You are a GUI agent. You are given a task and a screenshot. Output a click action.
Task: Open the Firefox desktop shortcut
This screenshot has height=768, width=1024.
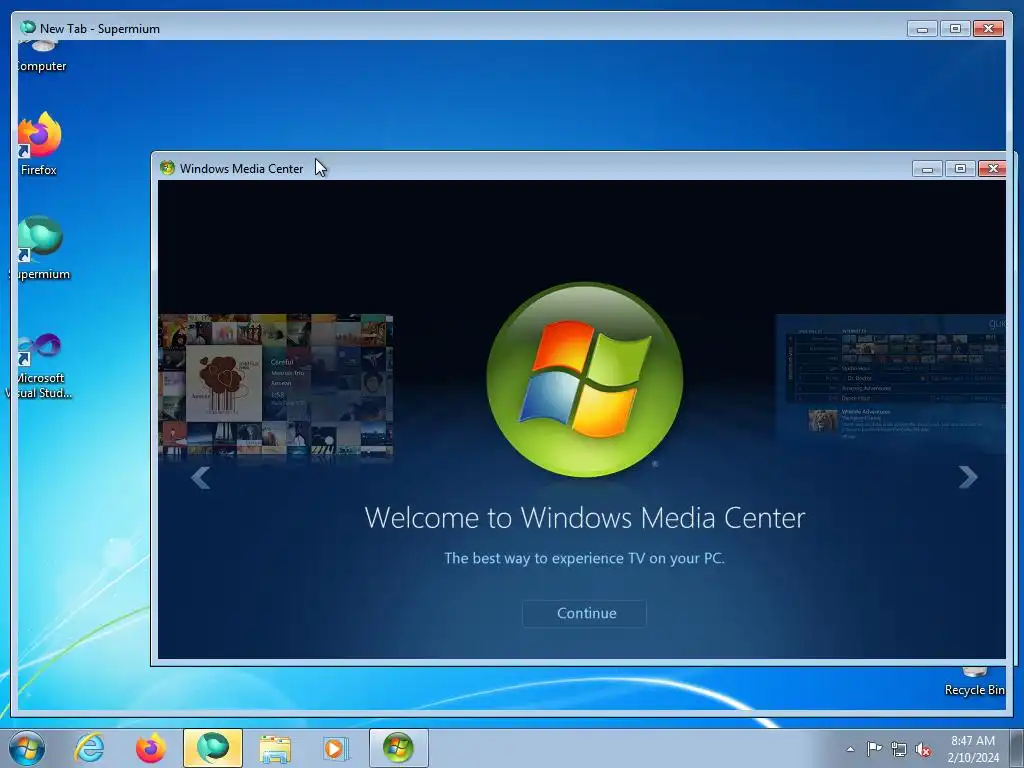[x=39, y=144]
